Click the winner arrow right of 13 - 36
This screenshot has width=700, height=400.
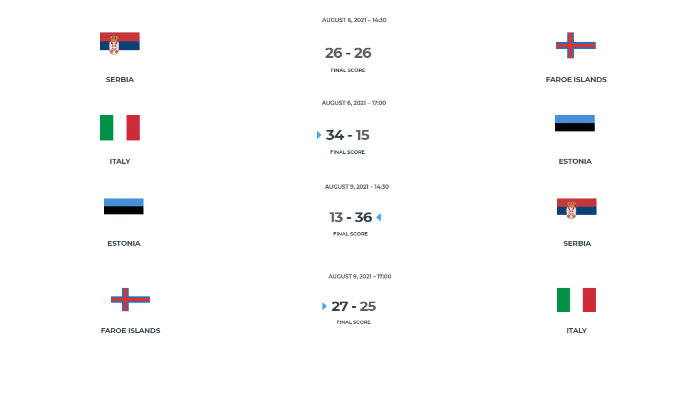[379, 217]
